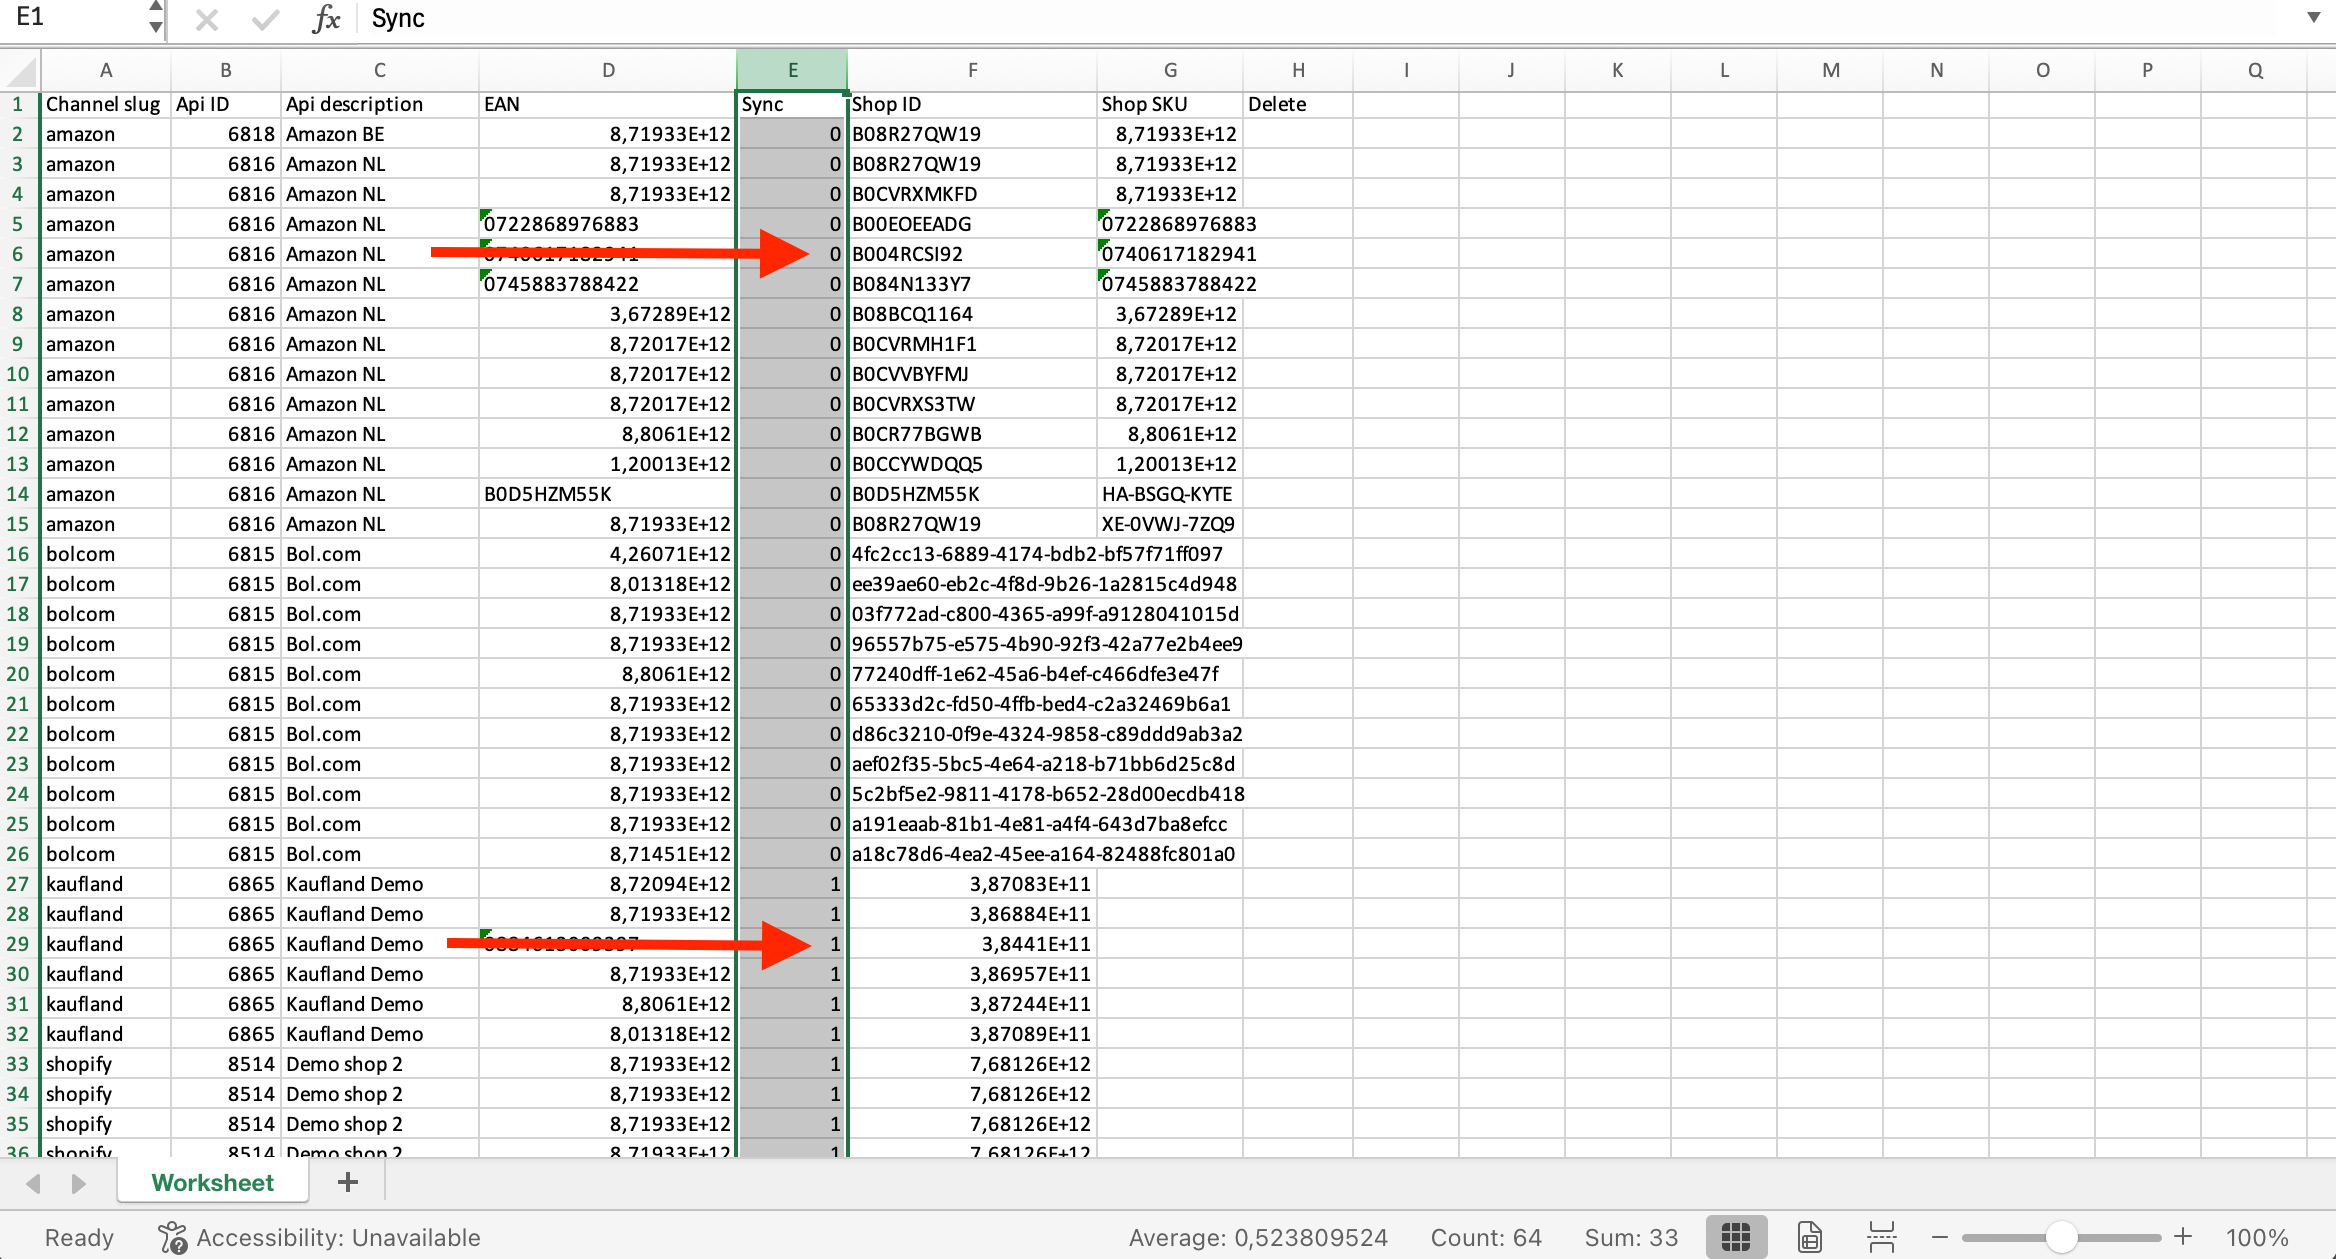Click bolcom cell in row 16

[x=105, y=554]
